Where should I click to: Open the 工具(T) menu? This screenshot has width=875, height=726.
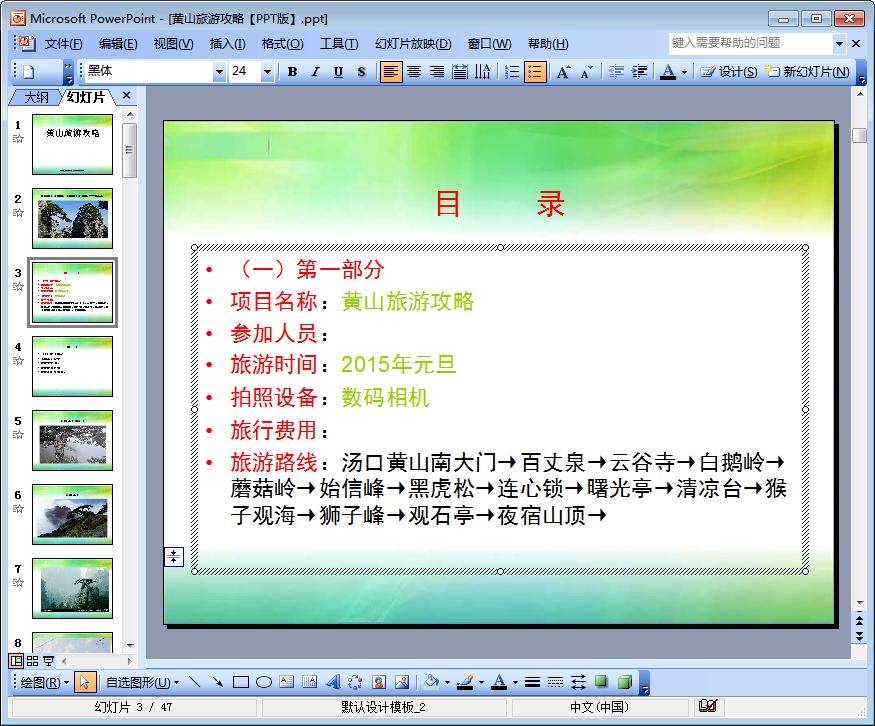(338, 44)
